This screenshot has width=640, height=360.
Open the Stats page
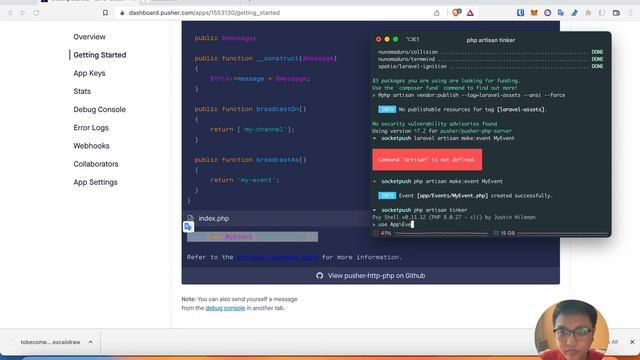coord(82,91)
